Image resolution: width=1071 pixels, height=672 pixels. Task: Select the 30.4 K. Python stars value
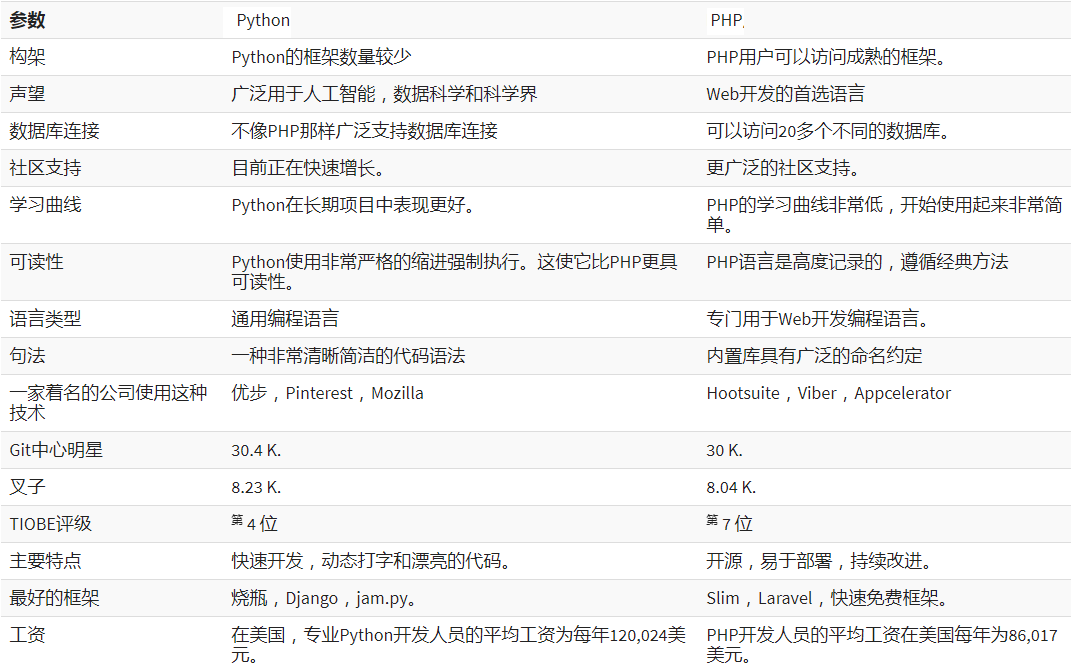(256, 450)
